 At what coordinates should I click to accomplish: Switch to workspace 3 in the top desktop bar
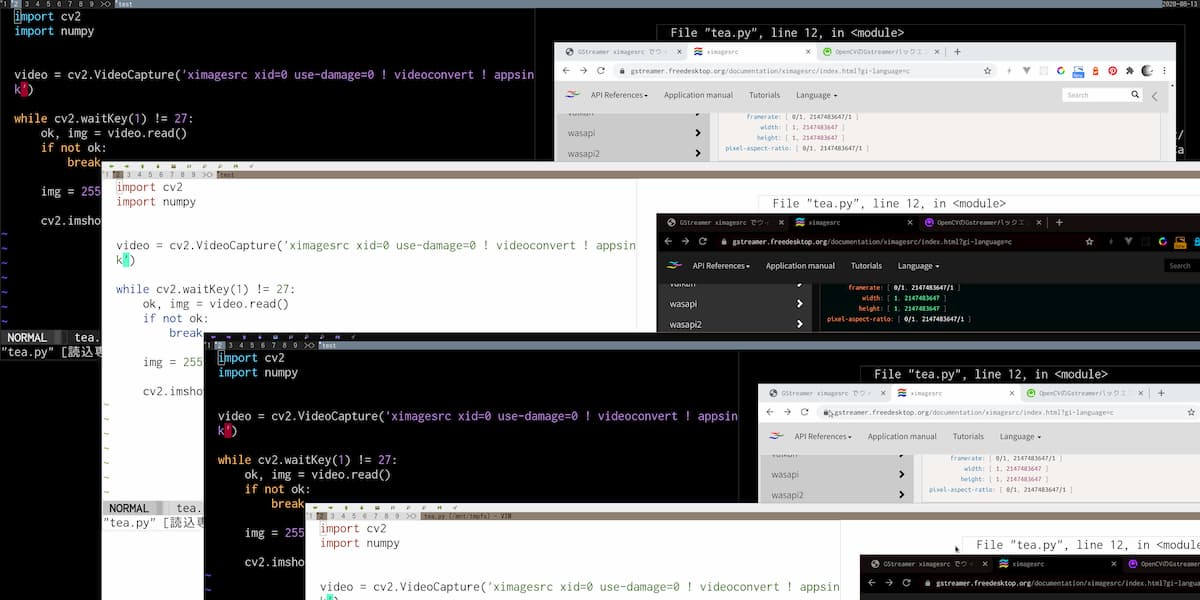(28, 4)
